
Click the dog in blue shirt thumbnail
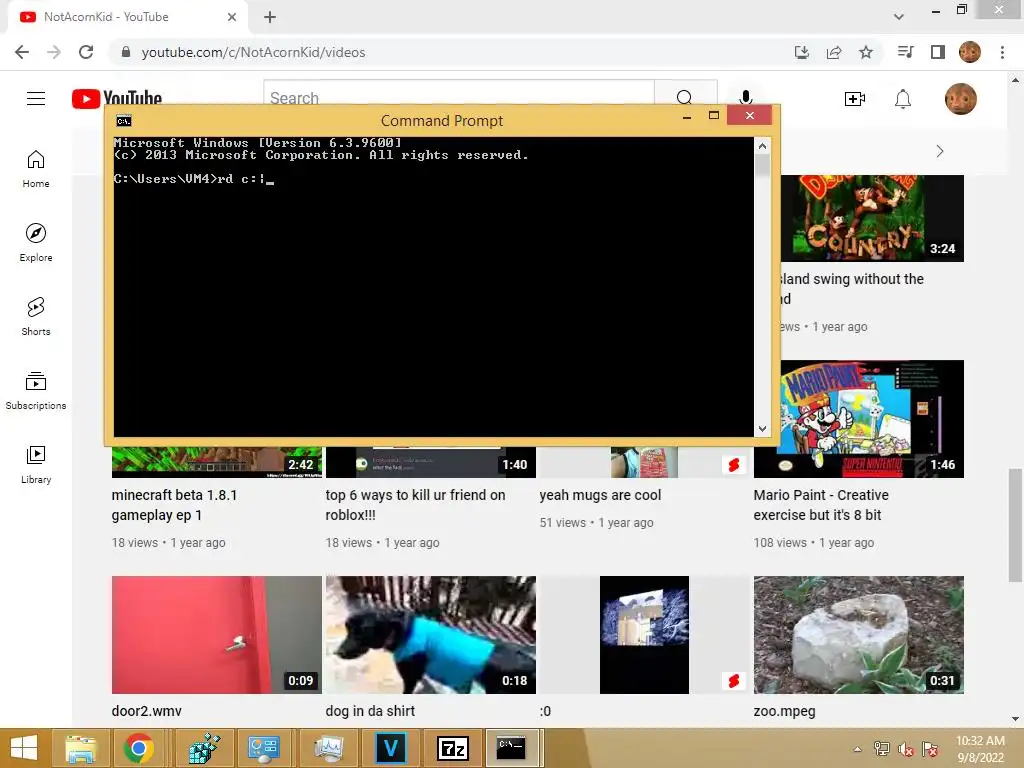(430, 635)
